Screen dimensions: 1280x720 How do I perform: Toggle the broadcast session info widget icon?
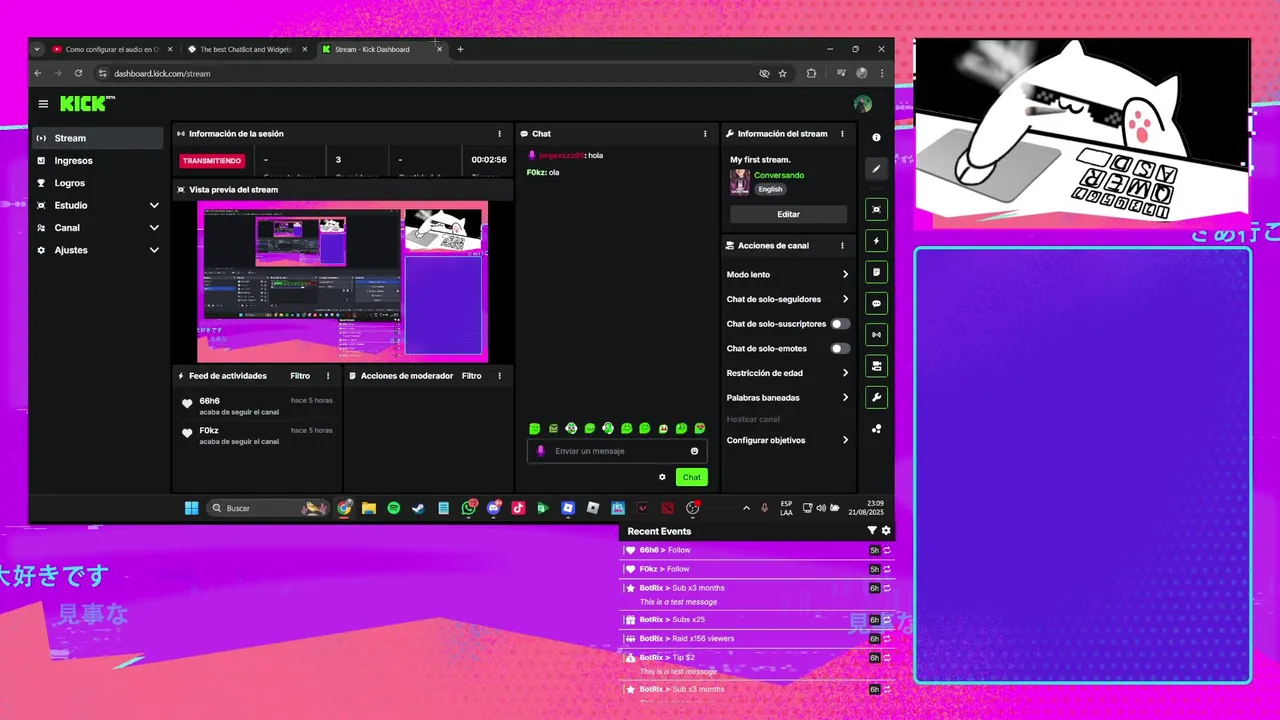click(x=877, y=335)
